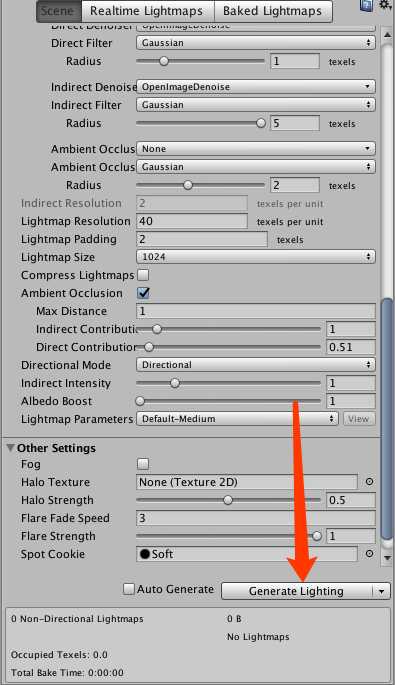
Task: Click the Indirect Filter Radius value field
Action: tap(295, 123)
